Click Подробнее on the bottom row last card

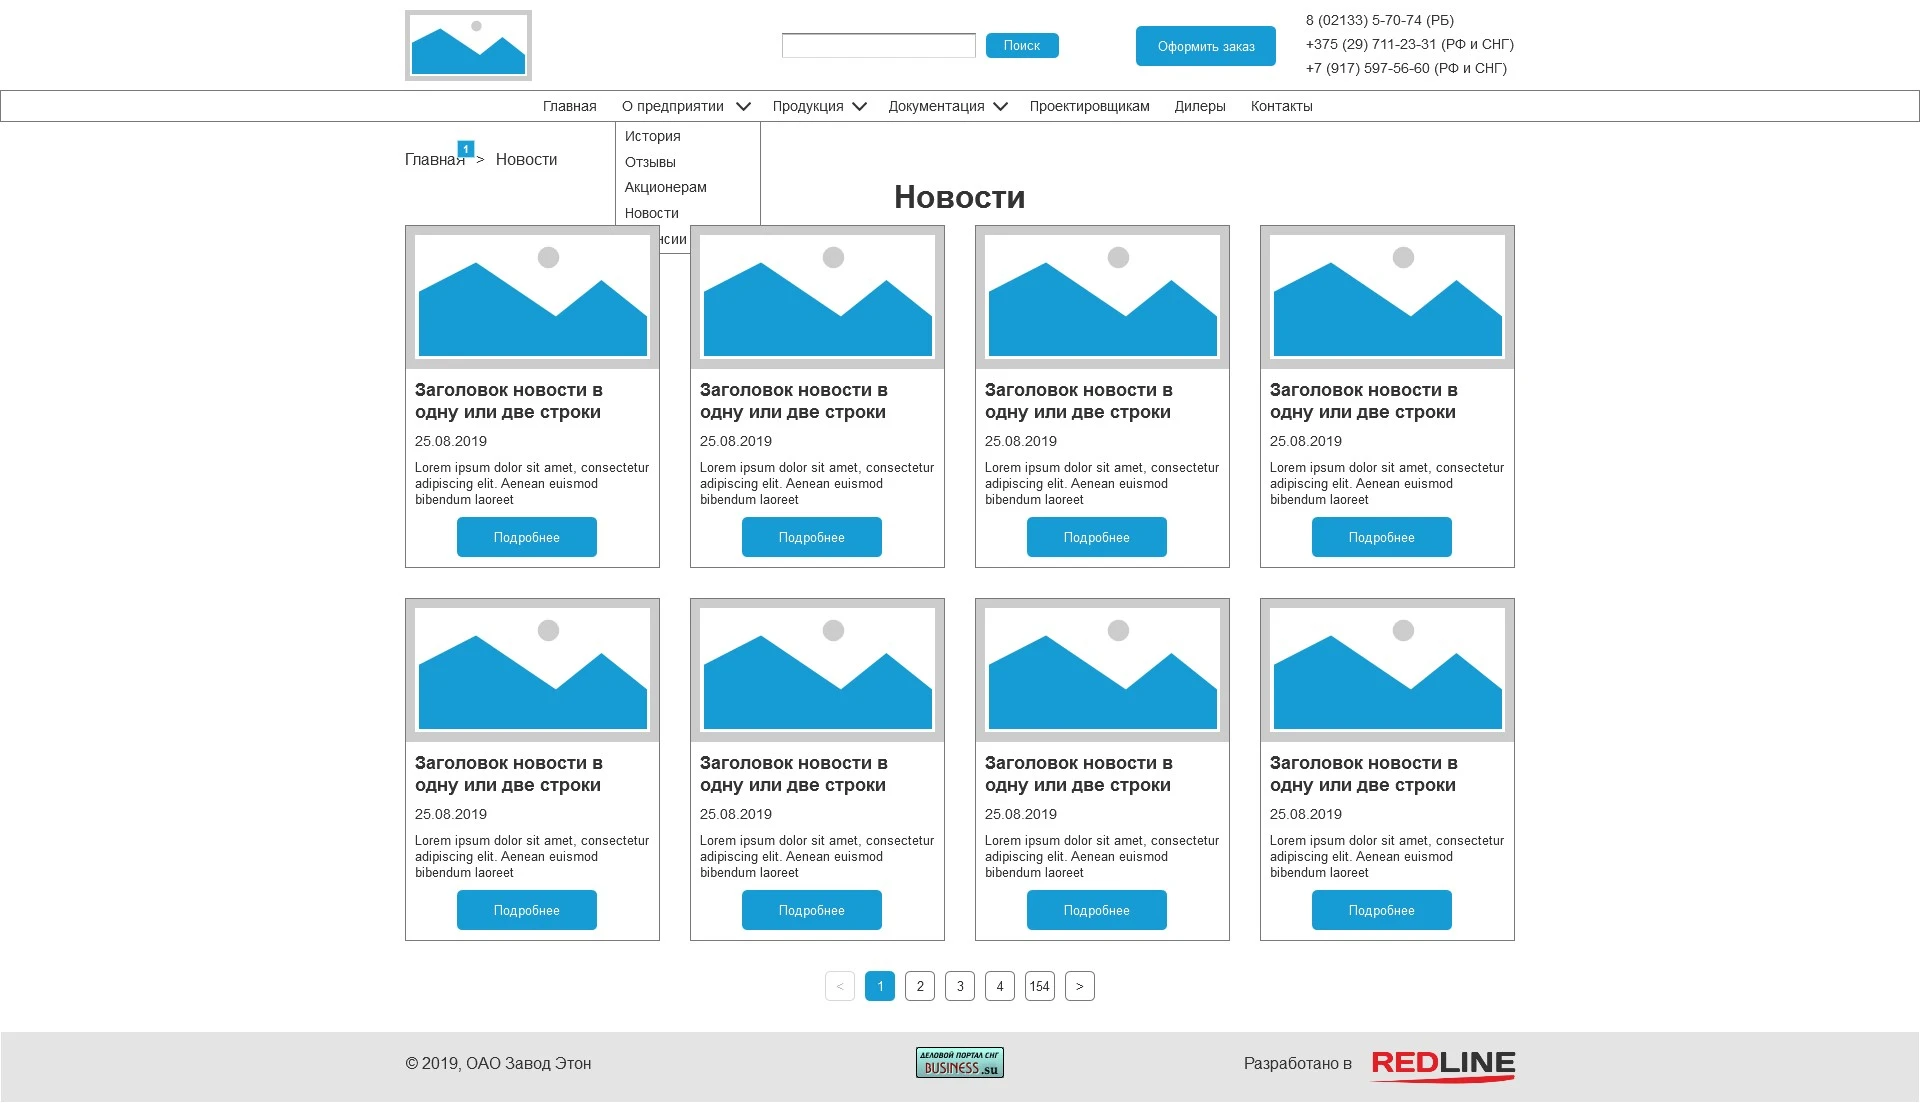click(x=1382, y=910)
